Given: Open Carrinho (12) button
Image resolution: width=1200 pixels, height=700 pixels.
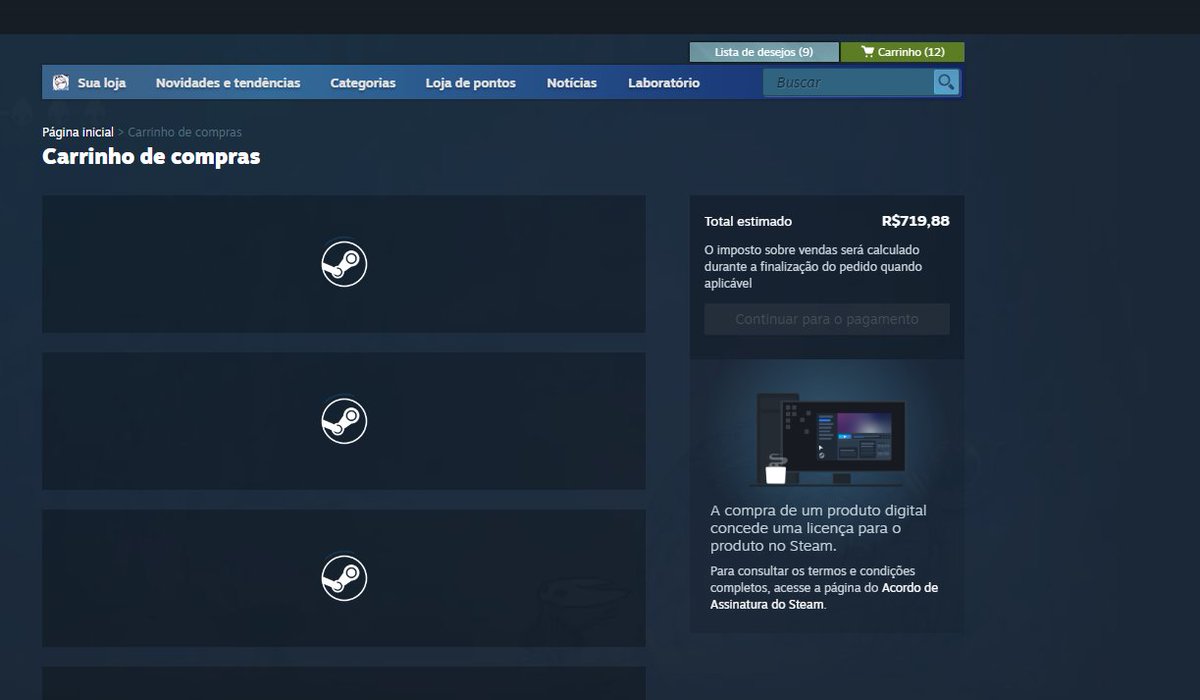Looking at the screenshot, I should [x=902, y=52].
